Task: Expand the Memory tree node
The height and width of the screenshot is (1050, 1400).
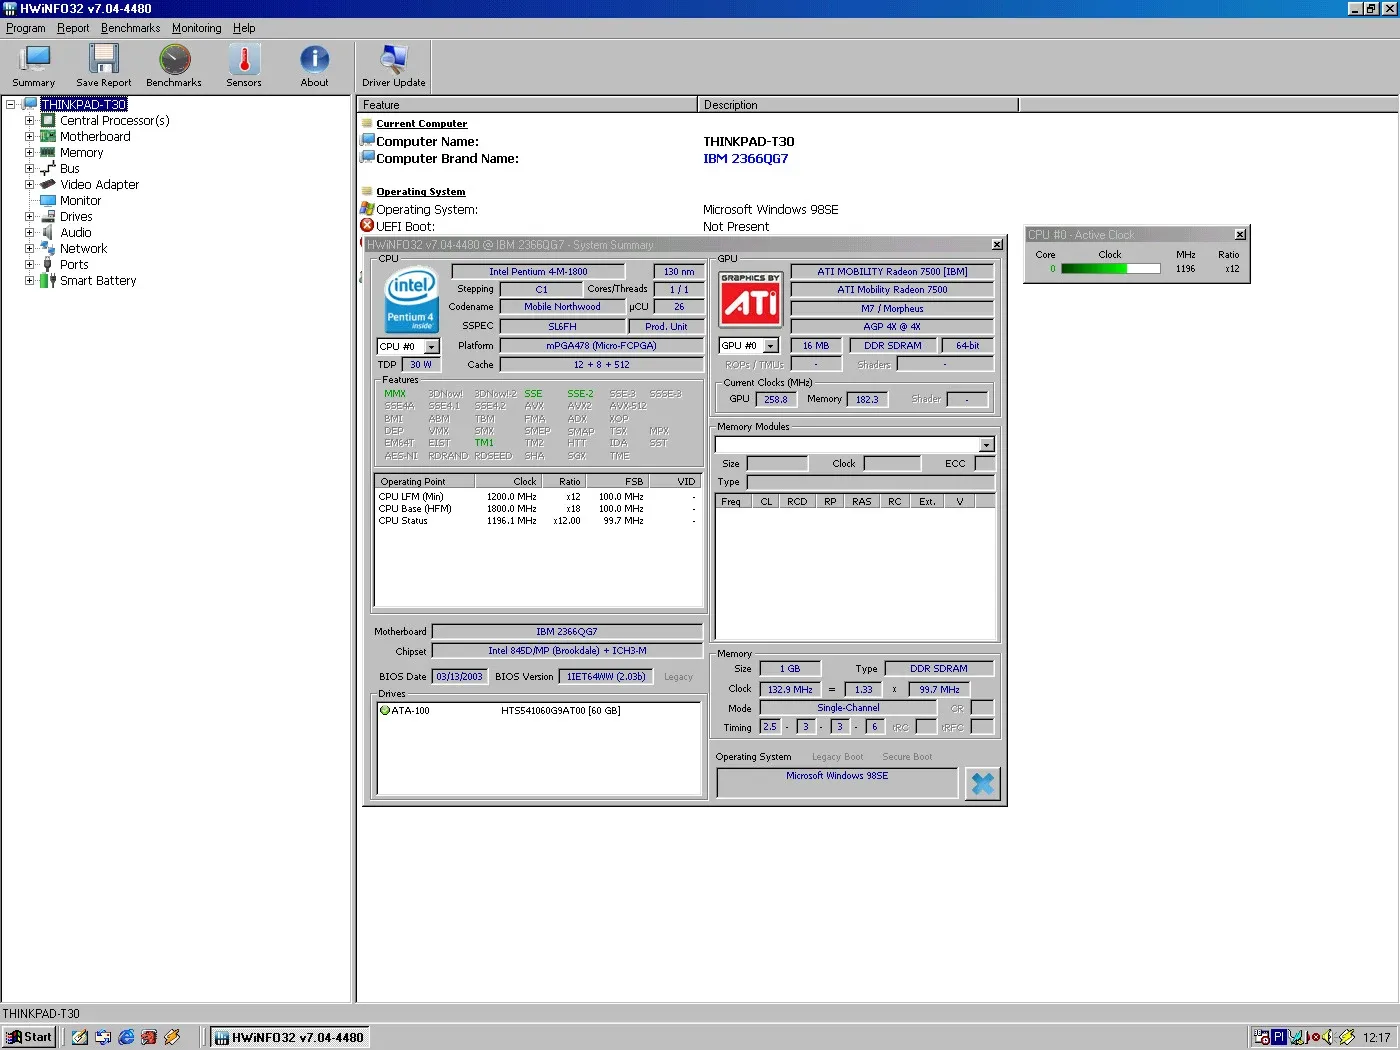Action: pyautogui.click(x=29, y=152)
